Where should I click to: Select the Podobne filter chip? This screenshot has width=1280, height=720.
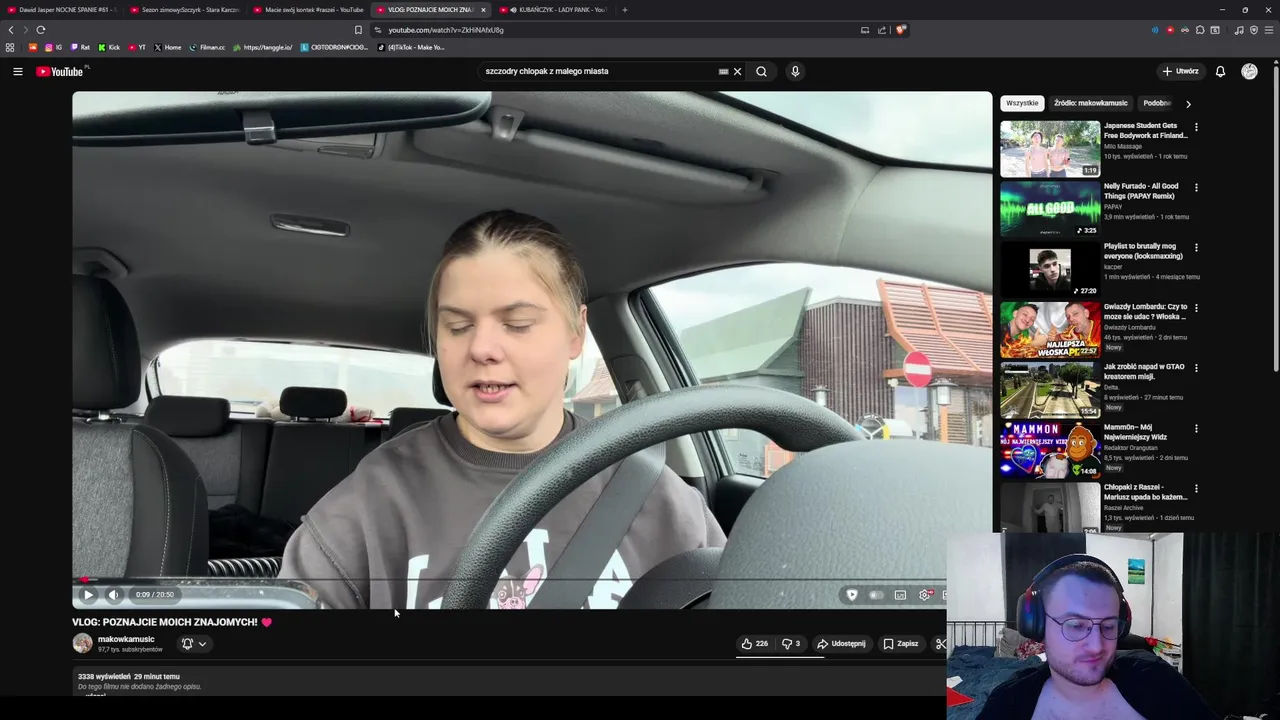[1157, 103]
